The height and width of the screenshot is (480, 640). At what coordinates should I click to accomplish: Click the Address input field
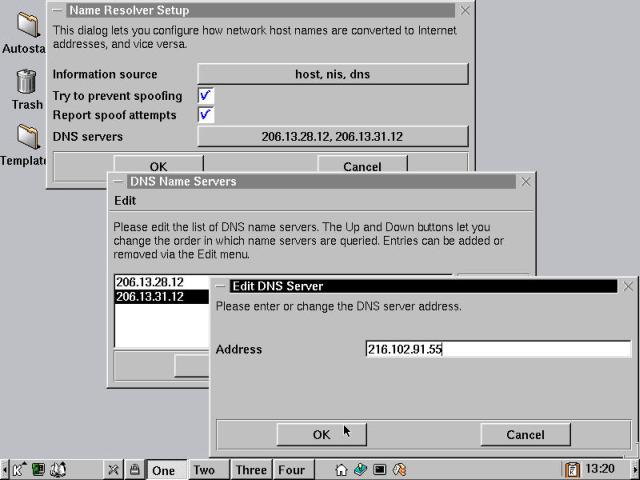[x=497, y=349]
